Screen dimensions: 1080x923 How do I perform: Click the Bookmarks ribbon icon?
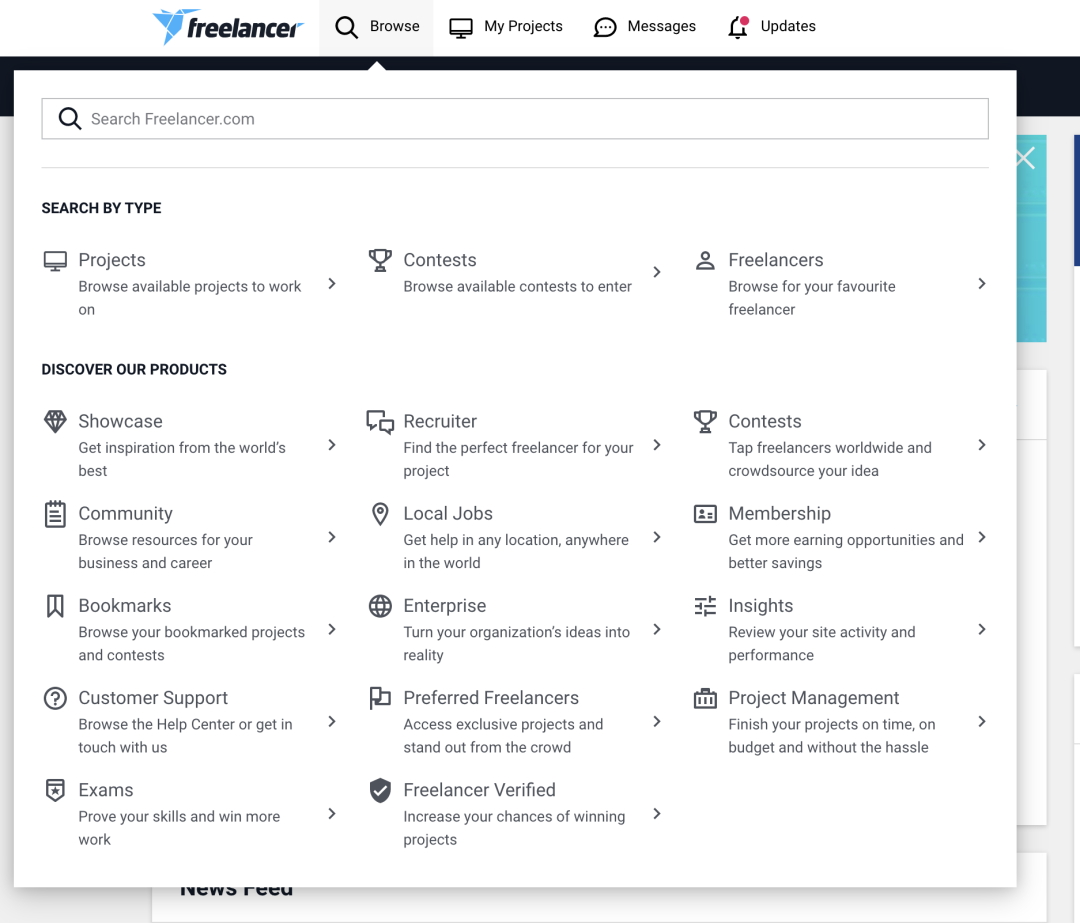tap(55, 606)
